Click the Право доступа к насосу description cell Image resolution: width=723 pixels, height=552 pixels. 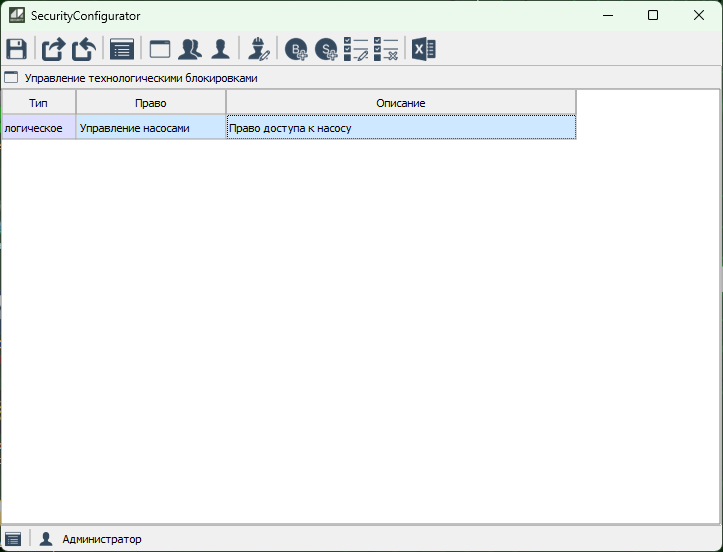[x=400, y=128]
